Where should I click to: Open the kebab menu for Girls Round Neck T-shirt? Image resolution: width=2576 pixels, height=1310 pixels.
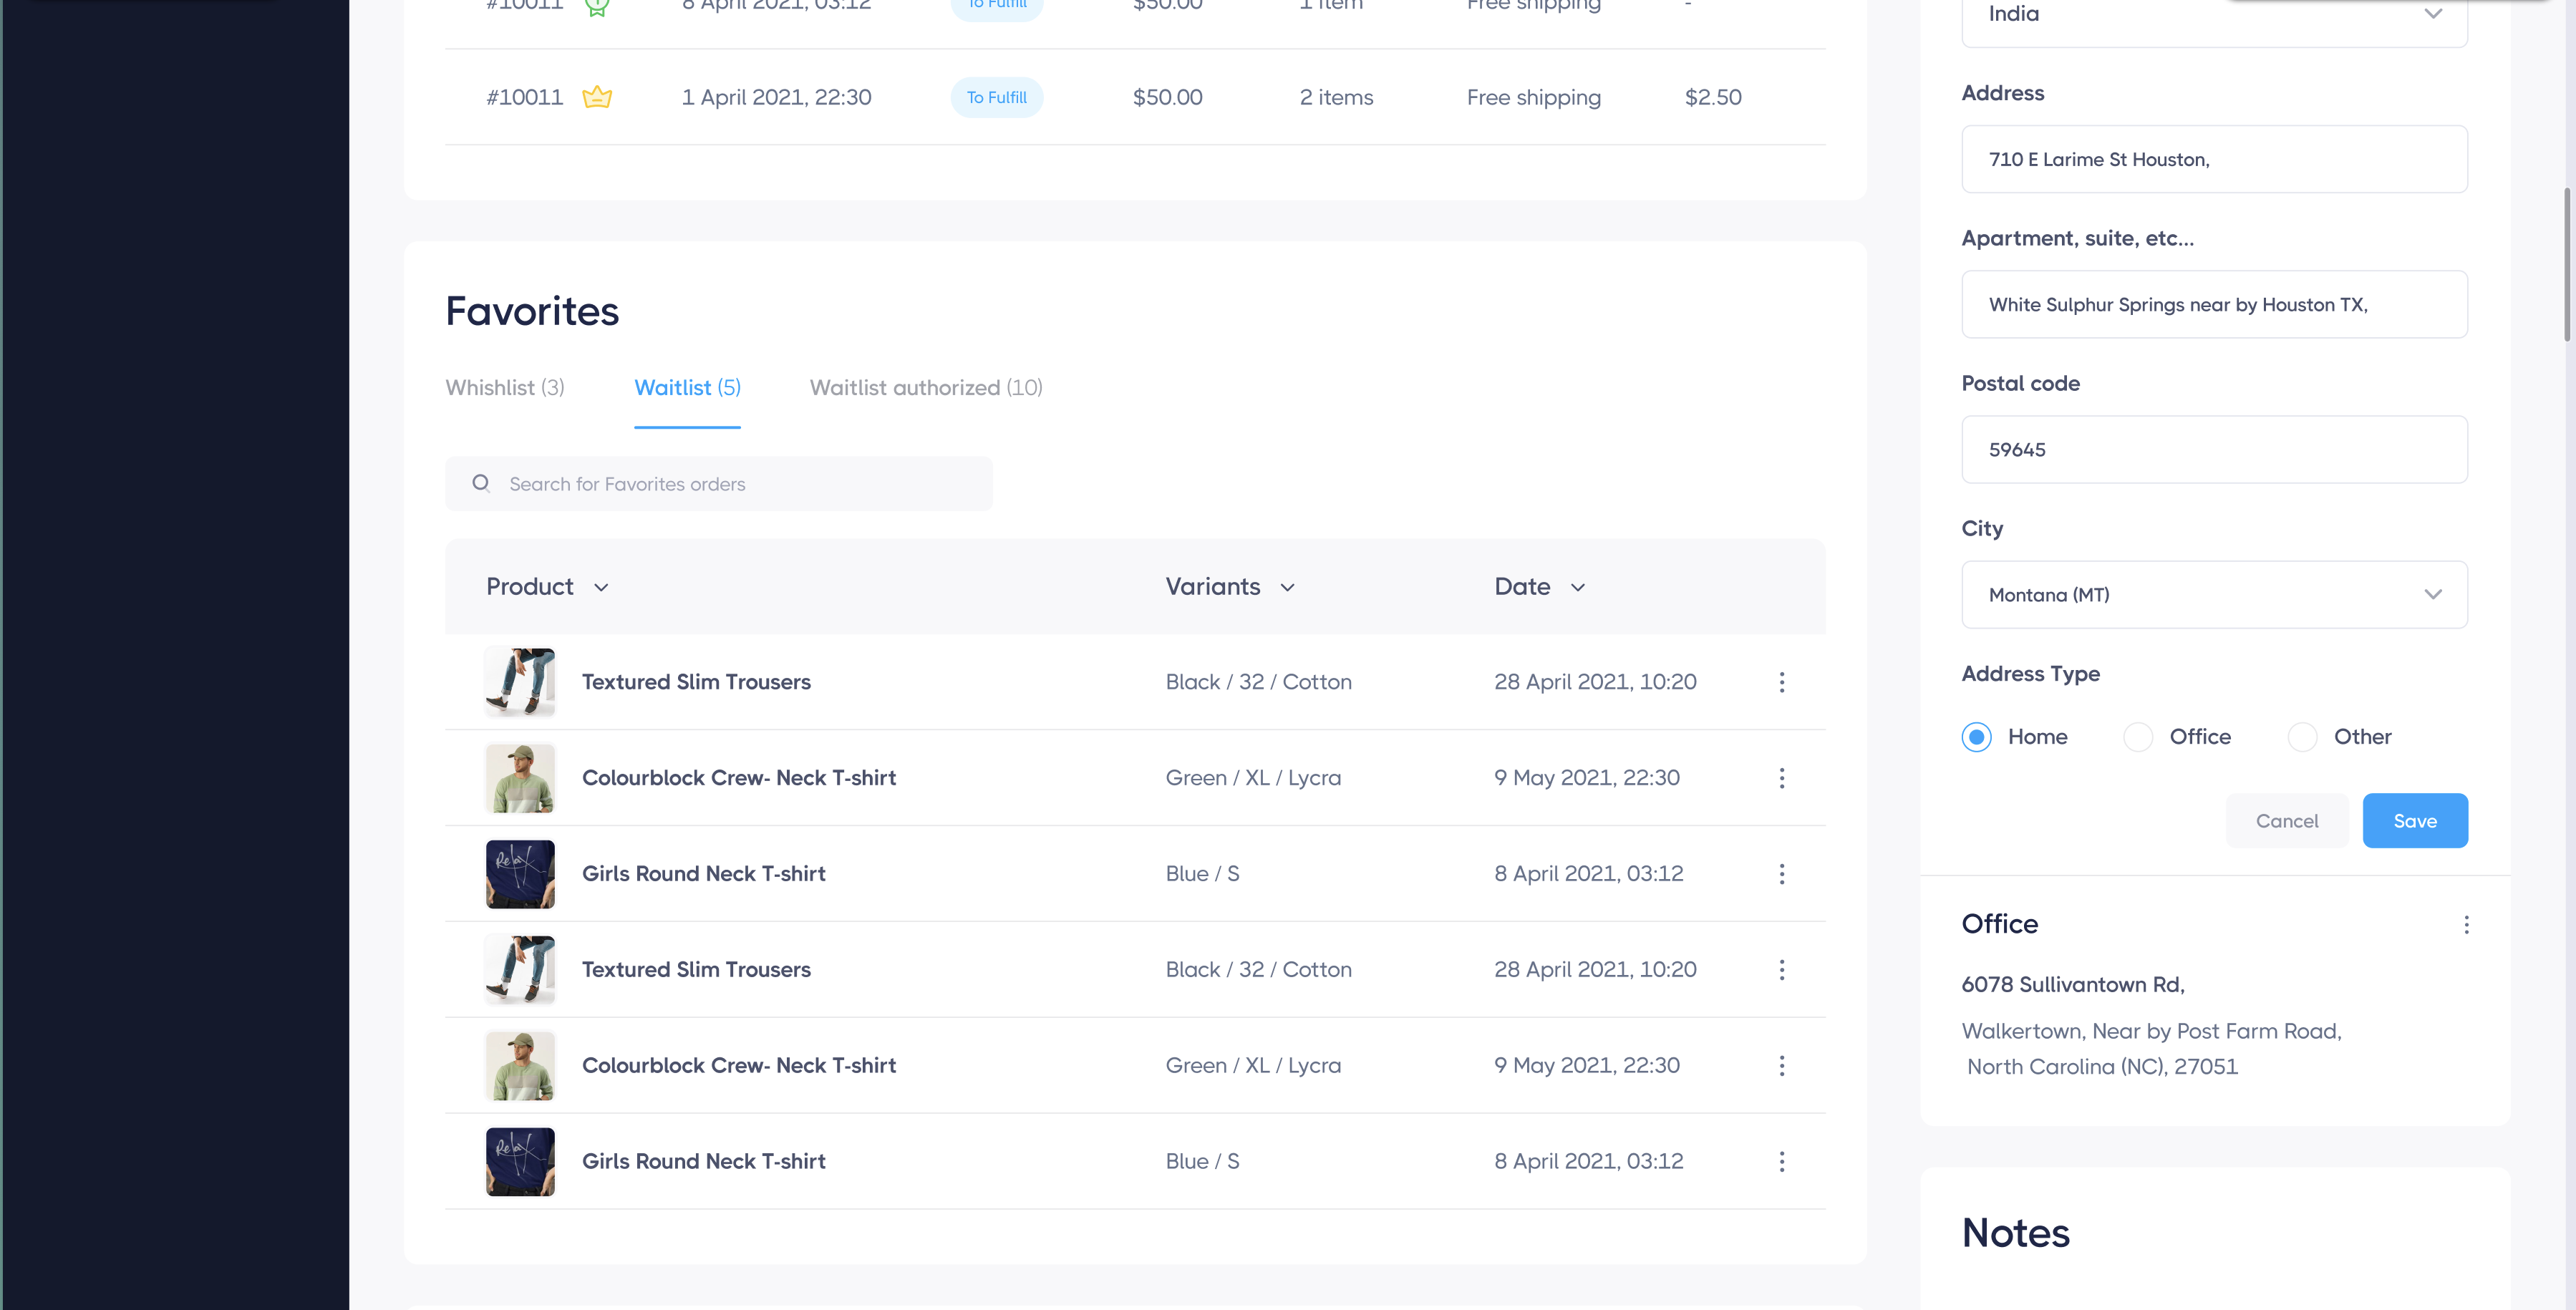click(x=1782, y=874)
